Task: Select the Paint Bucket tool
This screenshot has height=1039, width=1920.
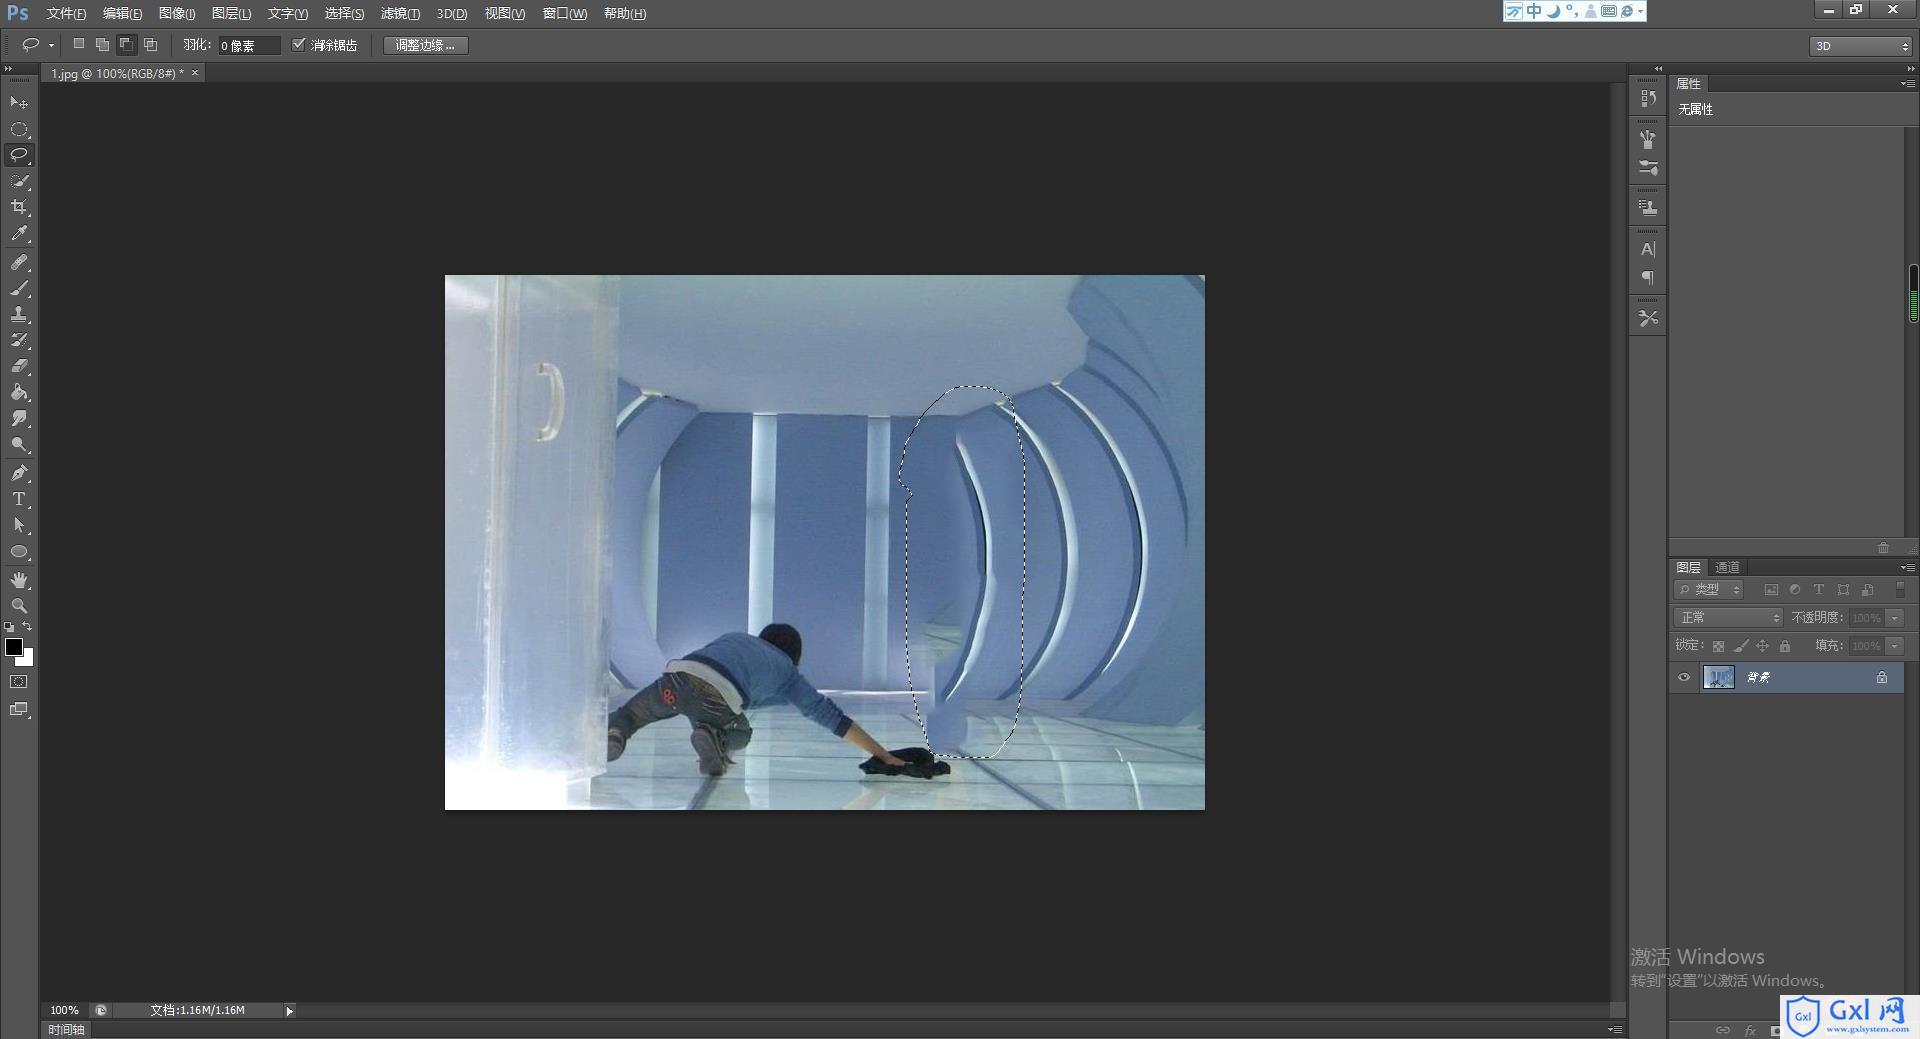Action: pyautogui.click(x=19, y=392)
